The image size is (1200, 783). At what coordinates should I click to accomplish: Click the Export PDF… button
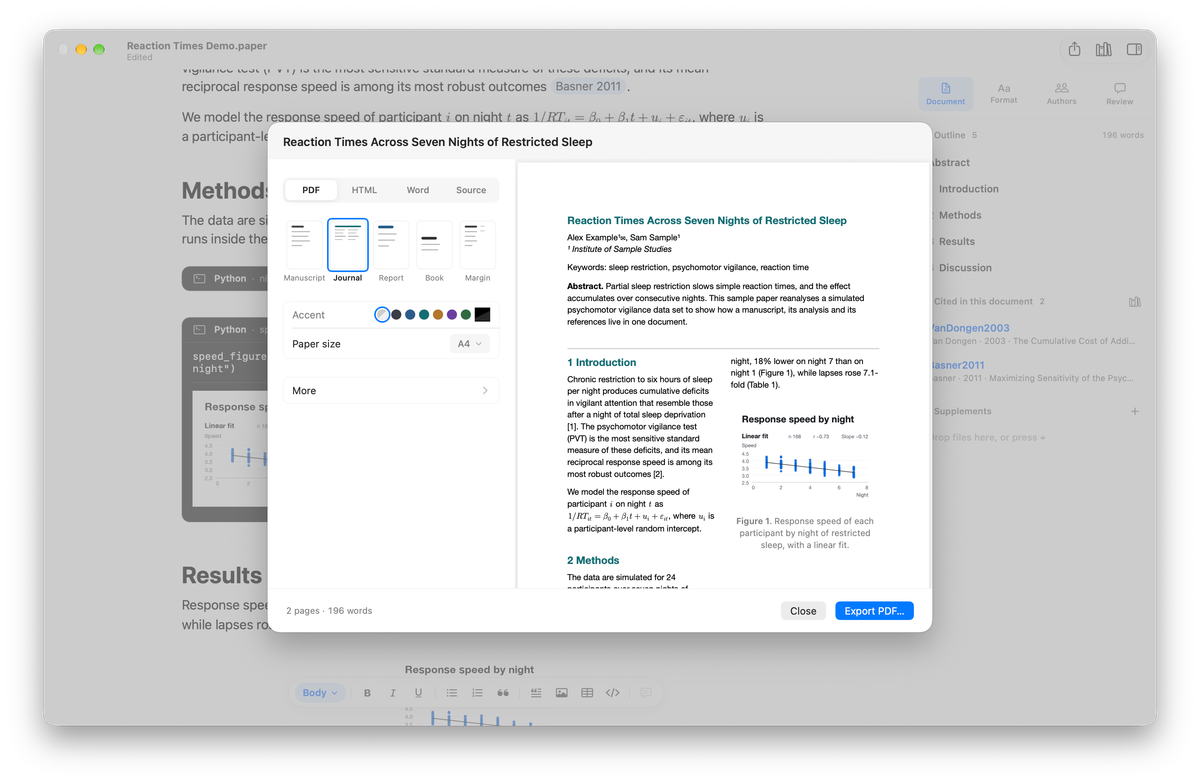click(874, 611)
